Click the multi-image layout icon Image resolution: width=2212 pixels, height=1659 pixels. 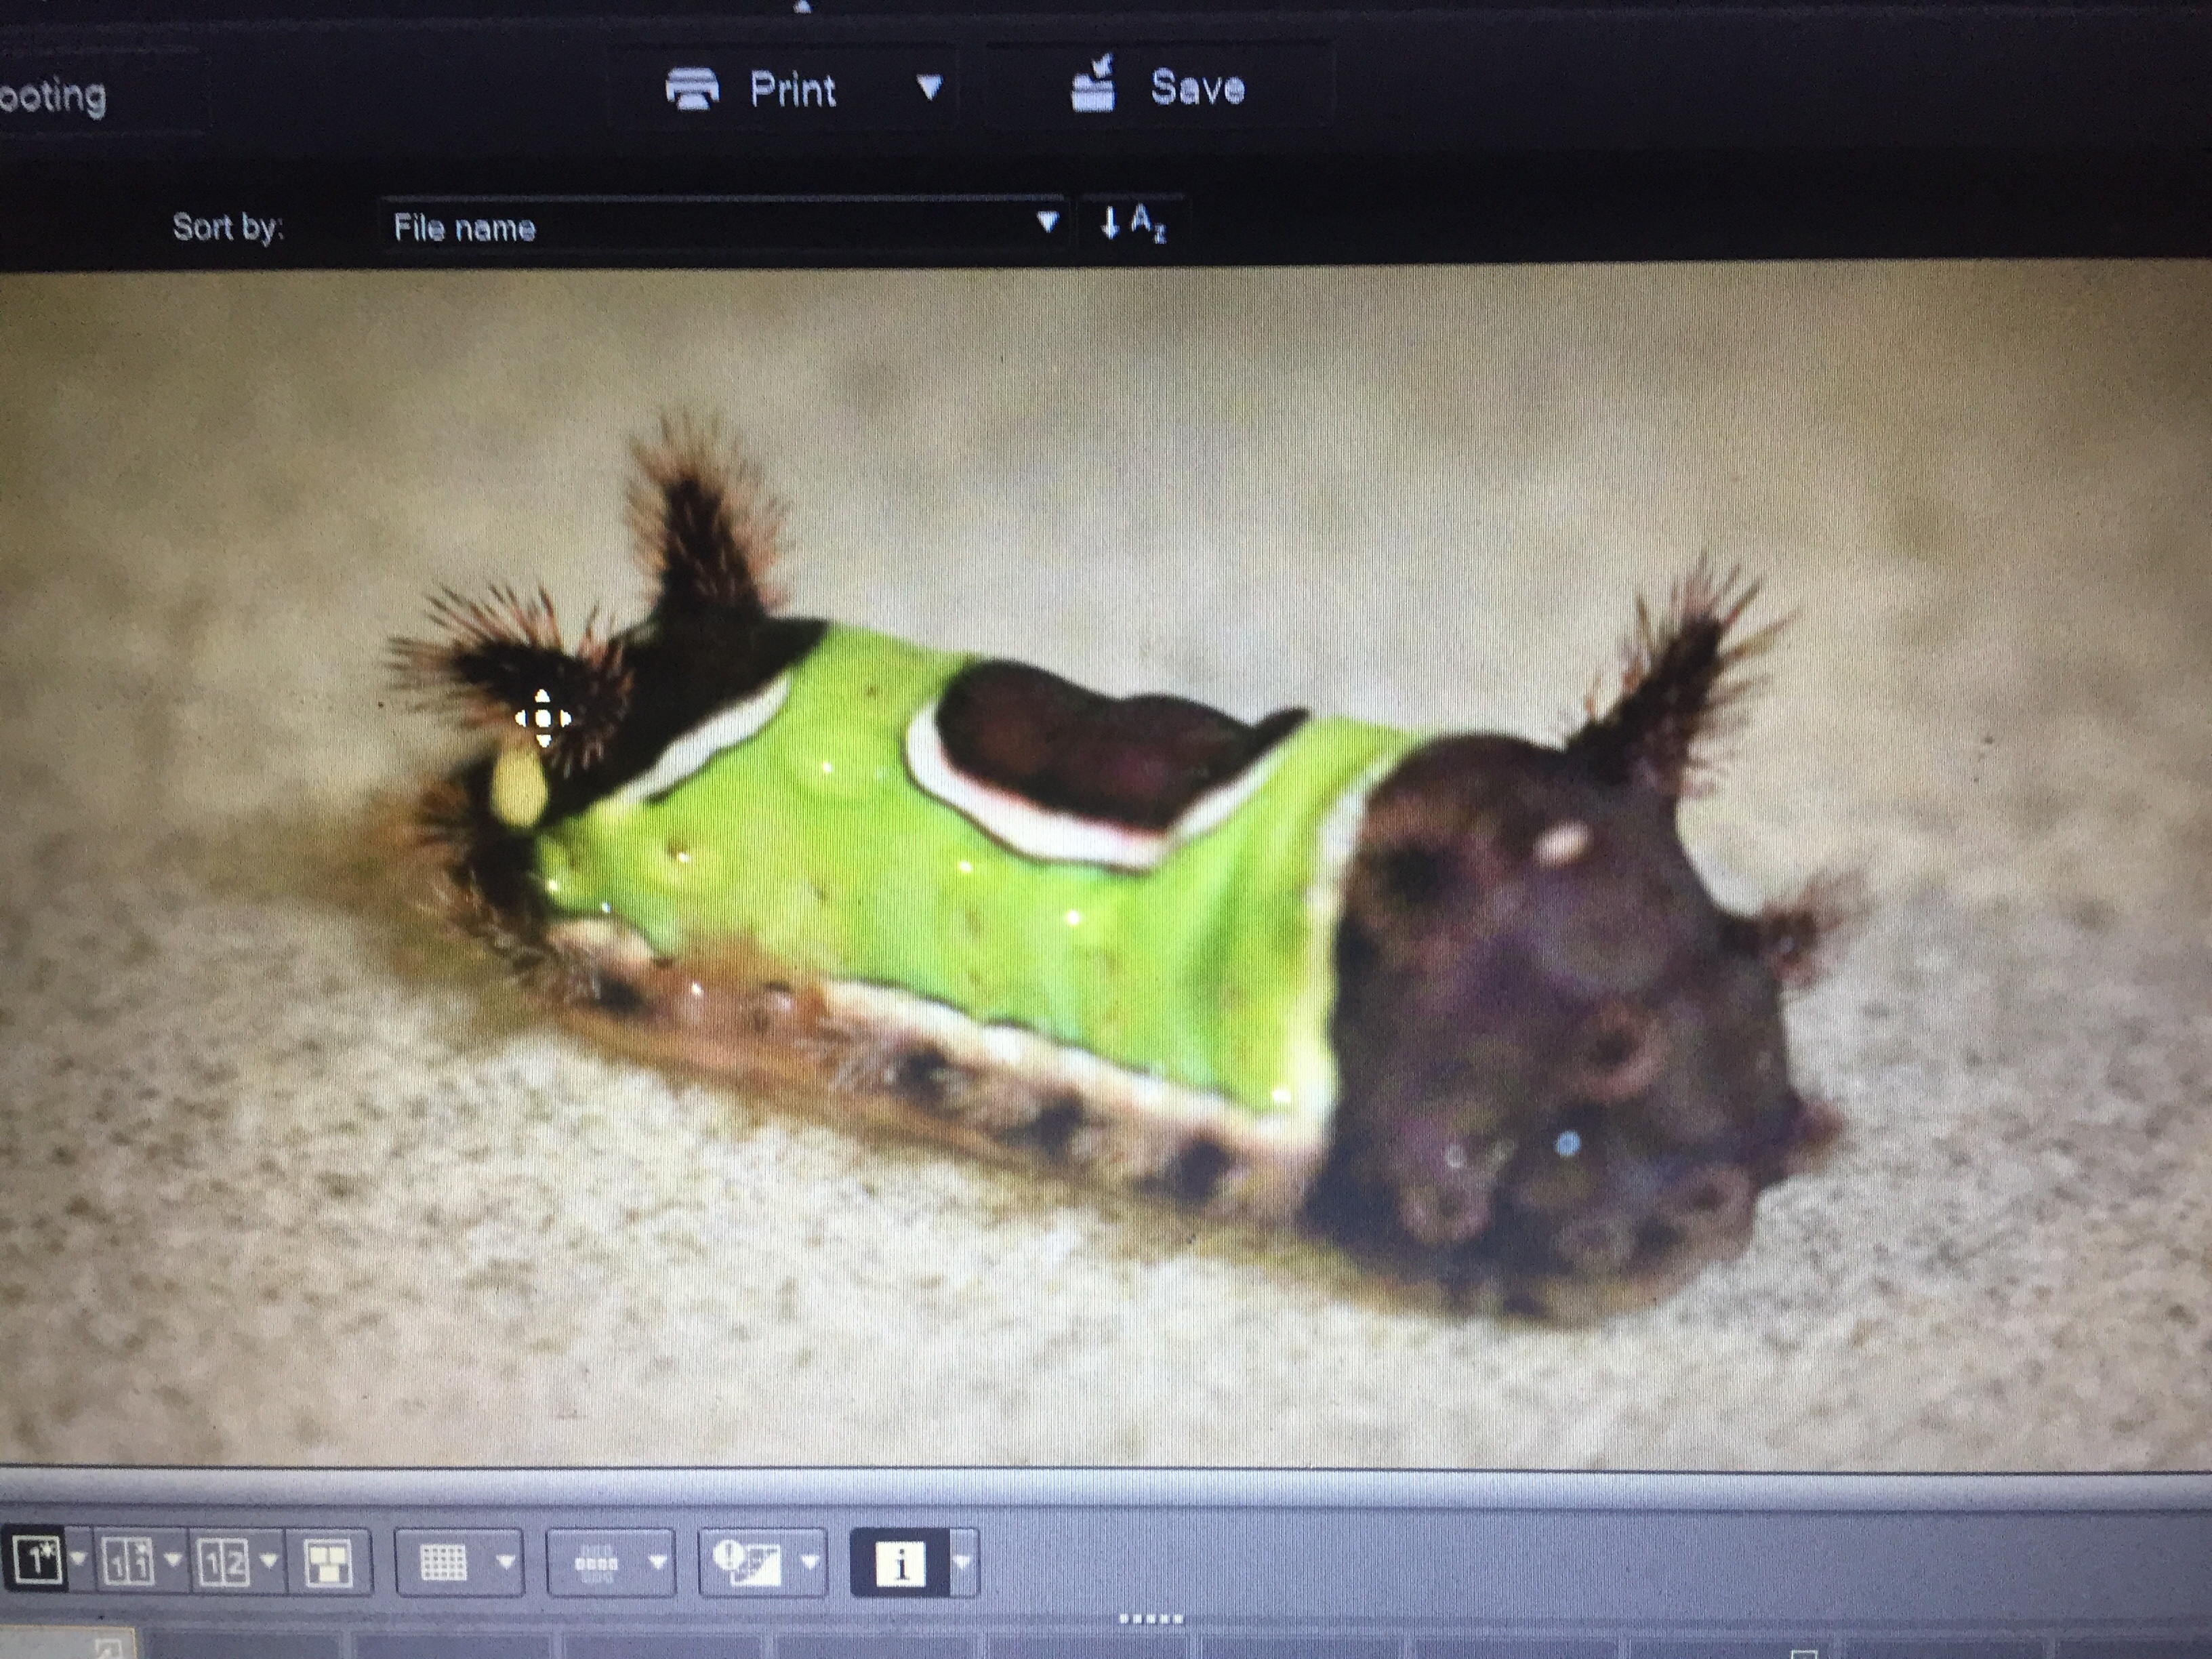pos(330,1561)
